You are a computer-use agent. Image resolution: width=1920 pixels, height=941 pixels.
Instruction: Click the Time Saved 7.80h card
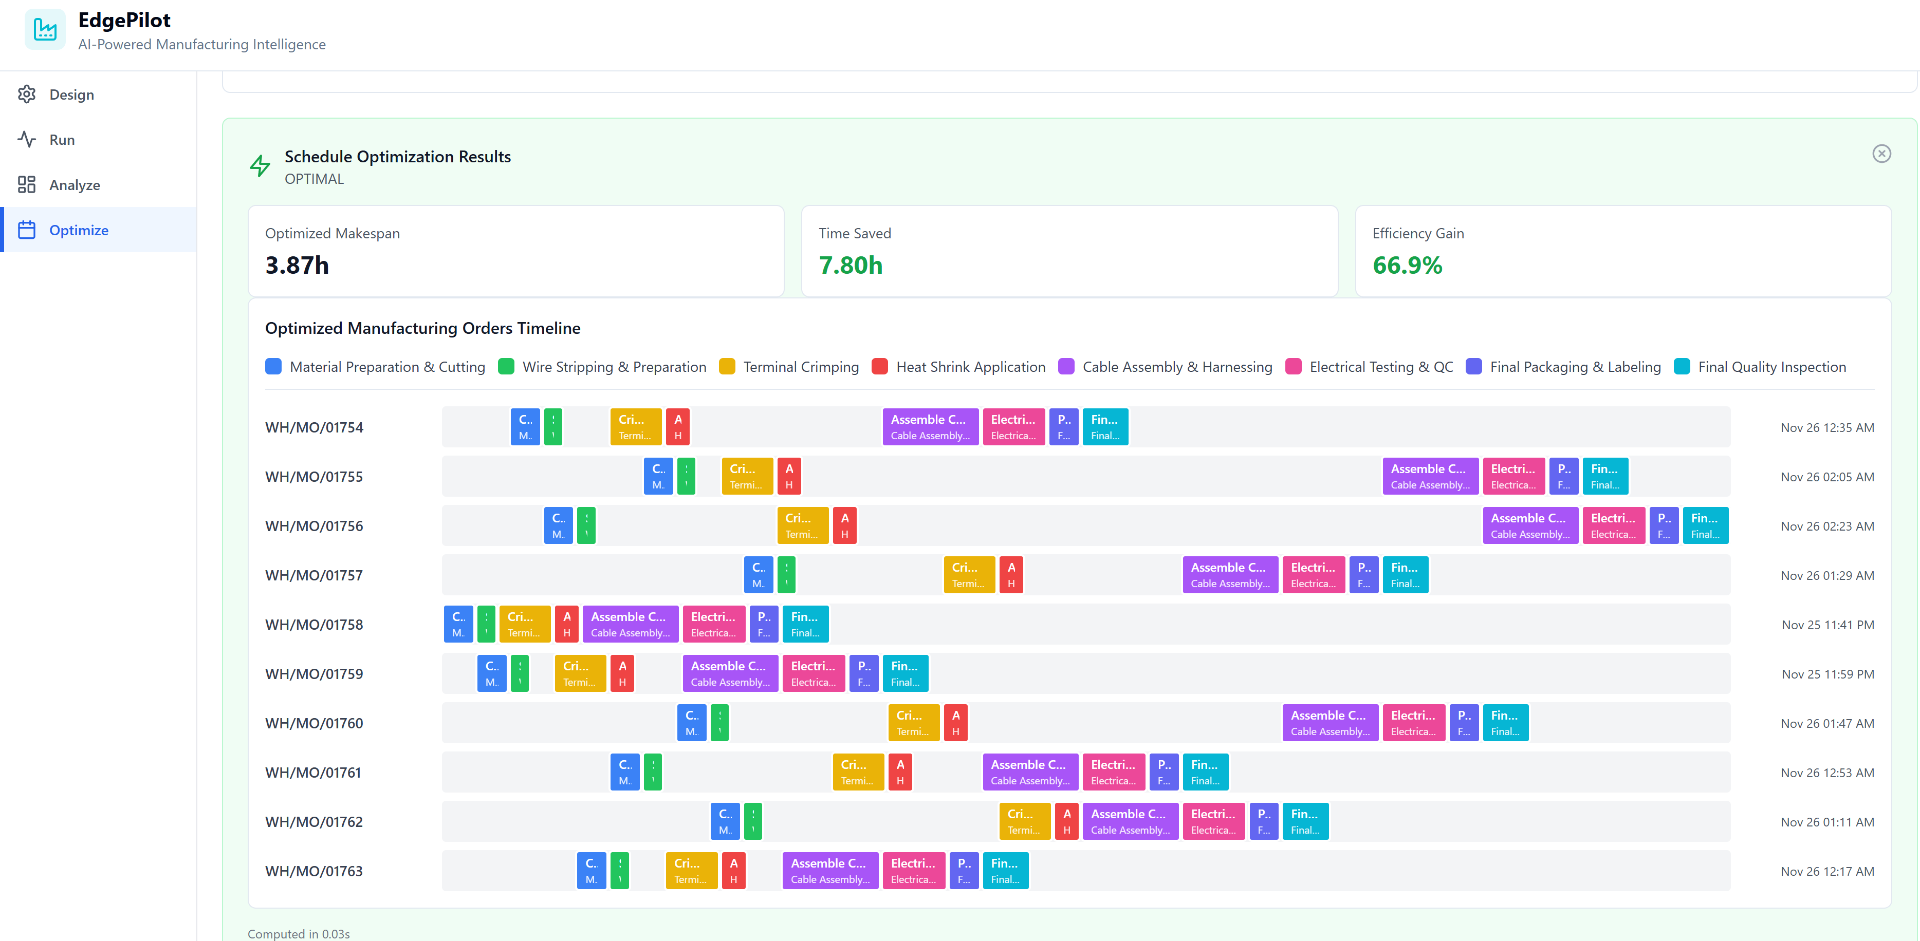pos(1070,251)
